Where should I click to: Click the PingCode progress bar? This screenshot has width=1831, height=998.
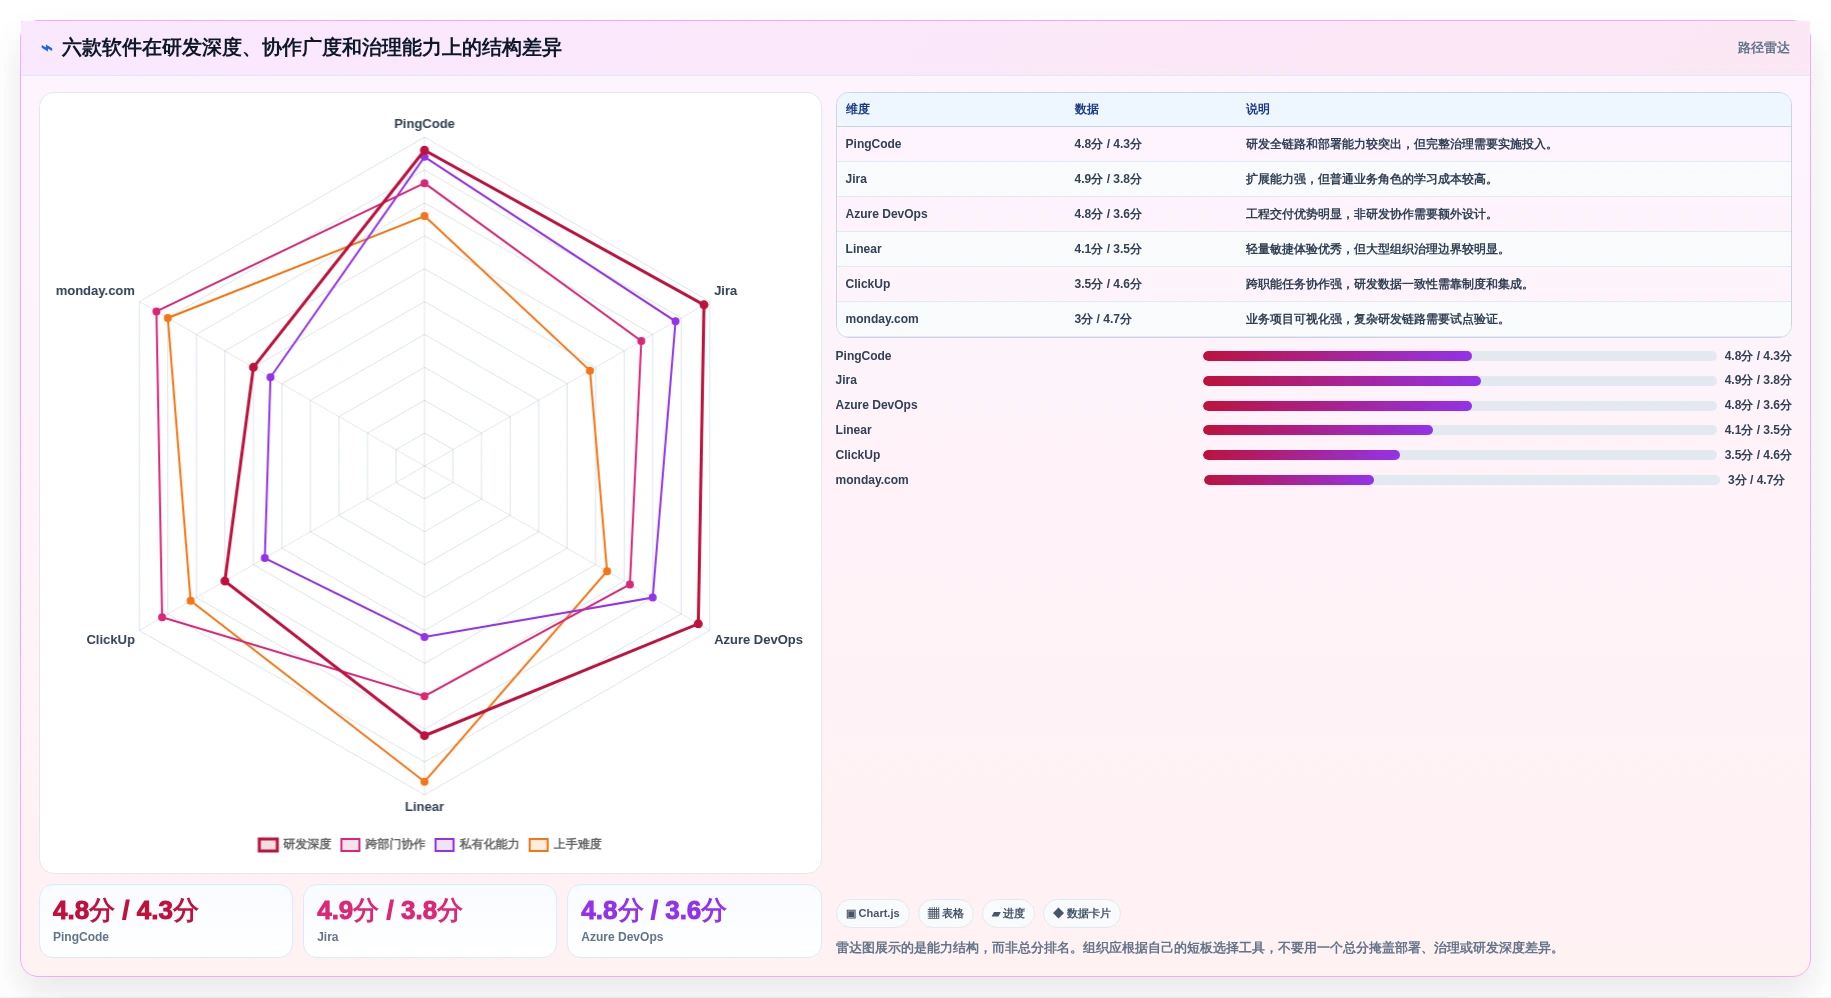tap(1459, 356)
